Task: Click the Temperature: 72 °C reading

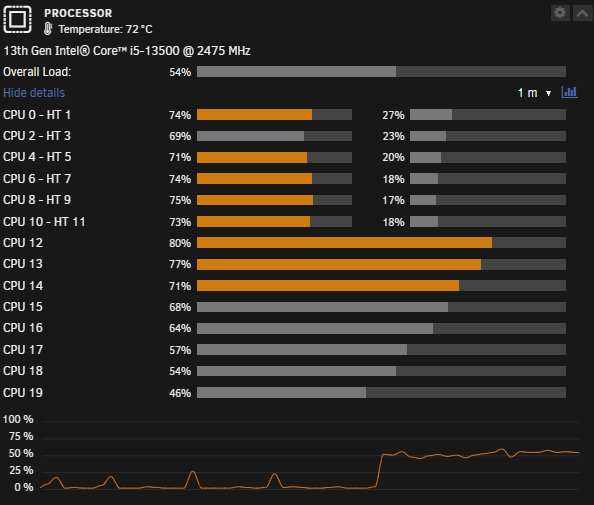Action: [105, 29]
